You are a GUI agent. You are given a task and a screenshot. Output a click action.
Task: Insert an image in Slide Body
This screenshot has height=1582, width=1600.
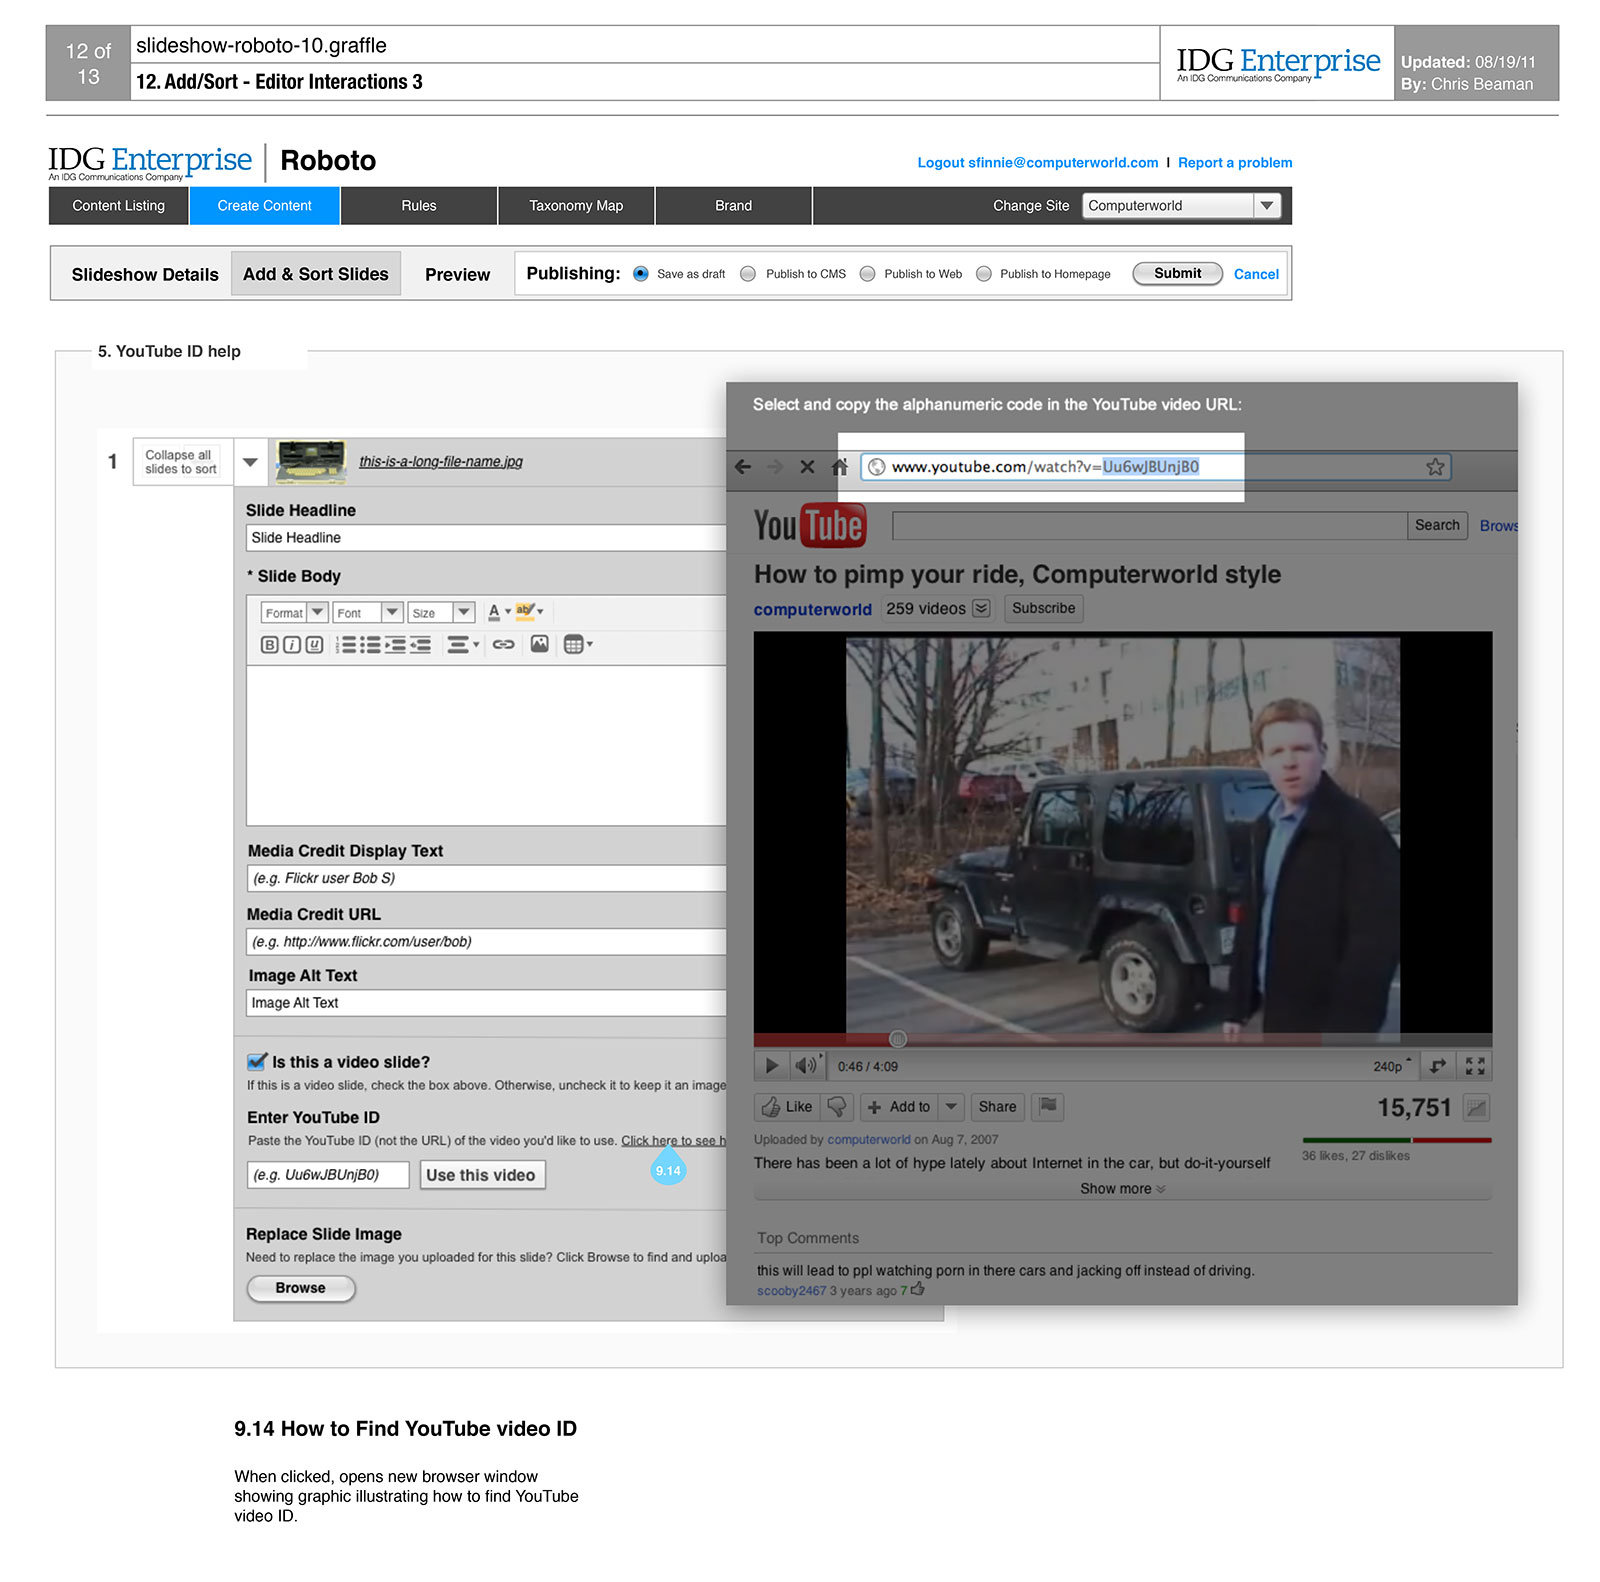pos(539,644)
